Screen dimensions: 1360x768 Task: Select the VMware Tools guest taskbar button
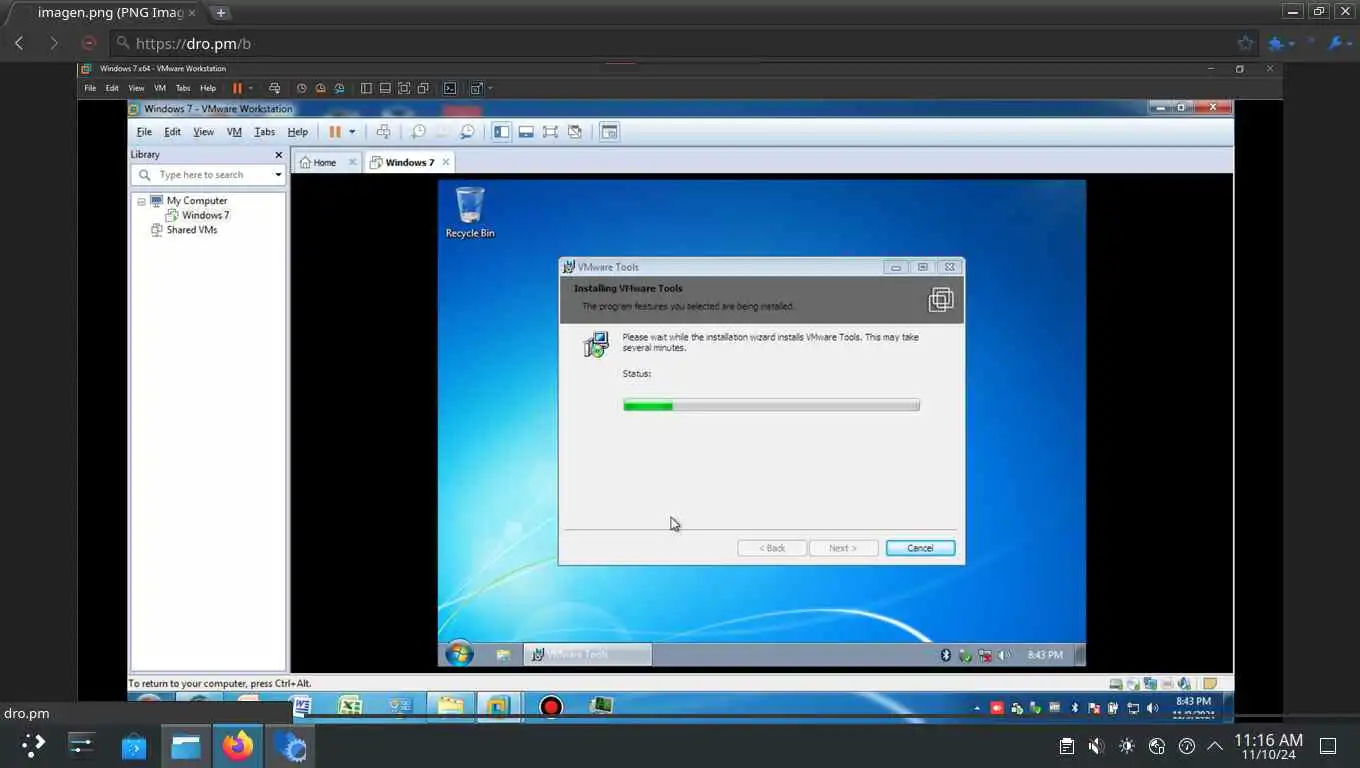588,655
